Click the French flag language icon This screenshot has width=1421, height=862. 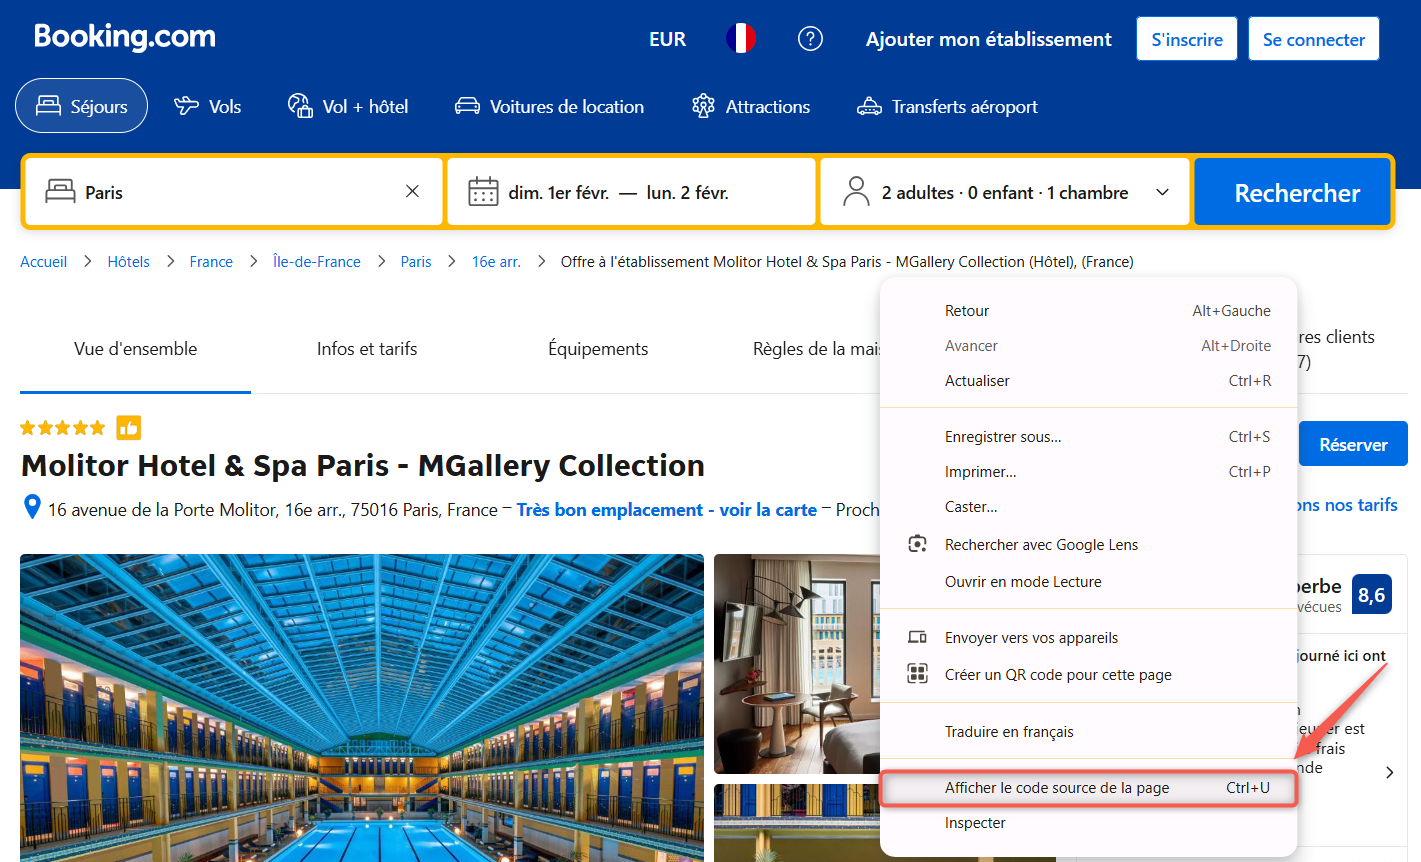click(740, 39)
